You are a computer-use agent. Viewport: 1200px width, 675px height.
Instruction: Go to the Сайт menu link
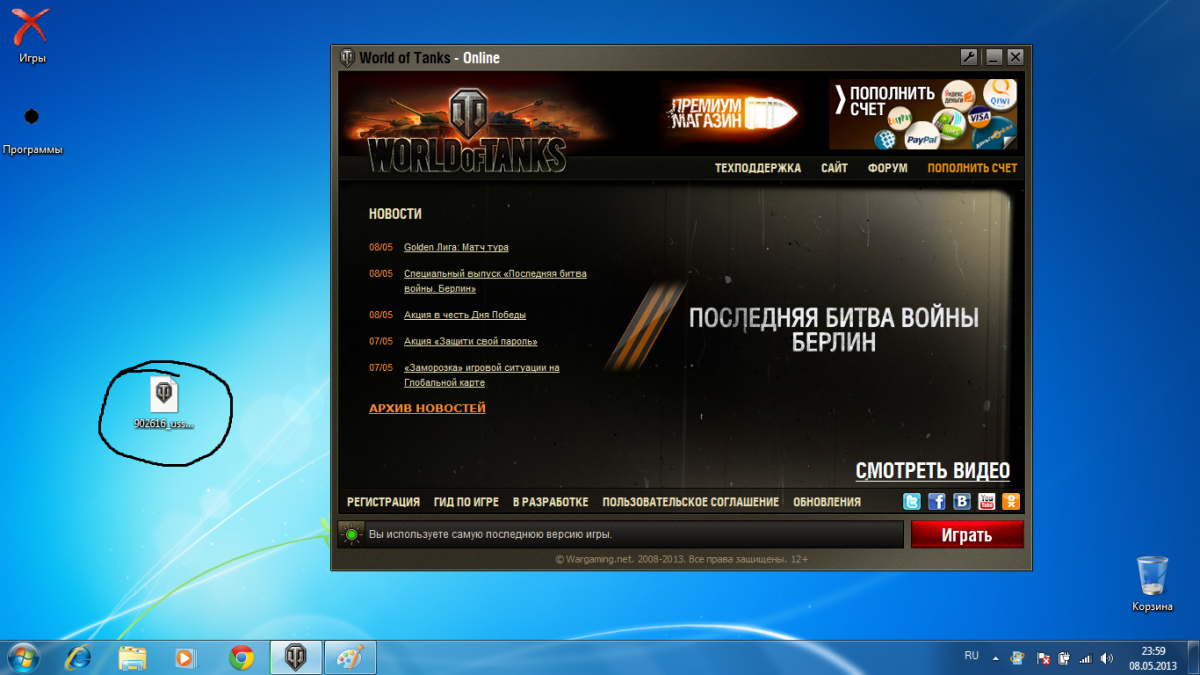834,168
